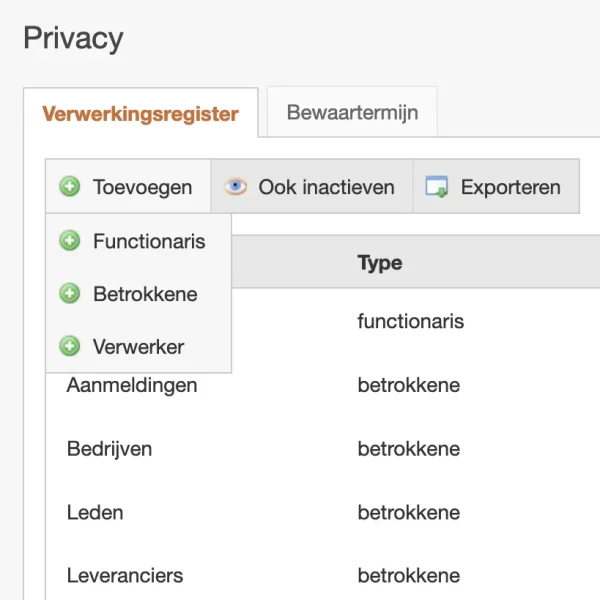The image size is (600, 600).
Task: Choose Functionaris from the Toevoegen menu
Action: coord(149,241)
